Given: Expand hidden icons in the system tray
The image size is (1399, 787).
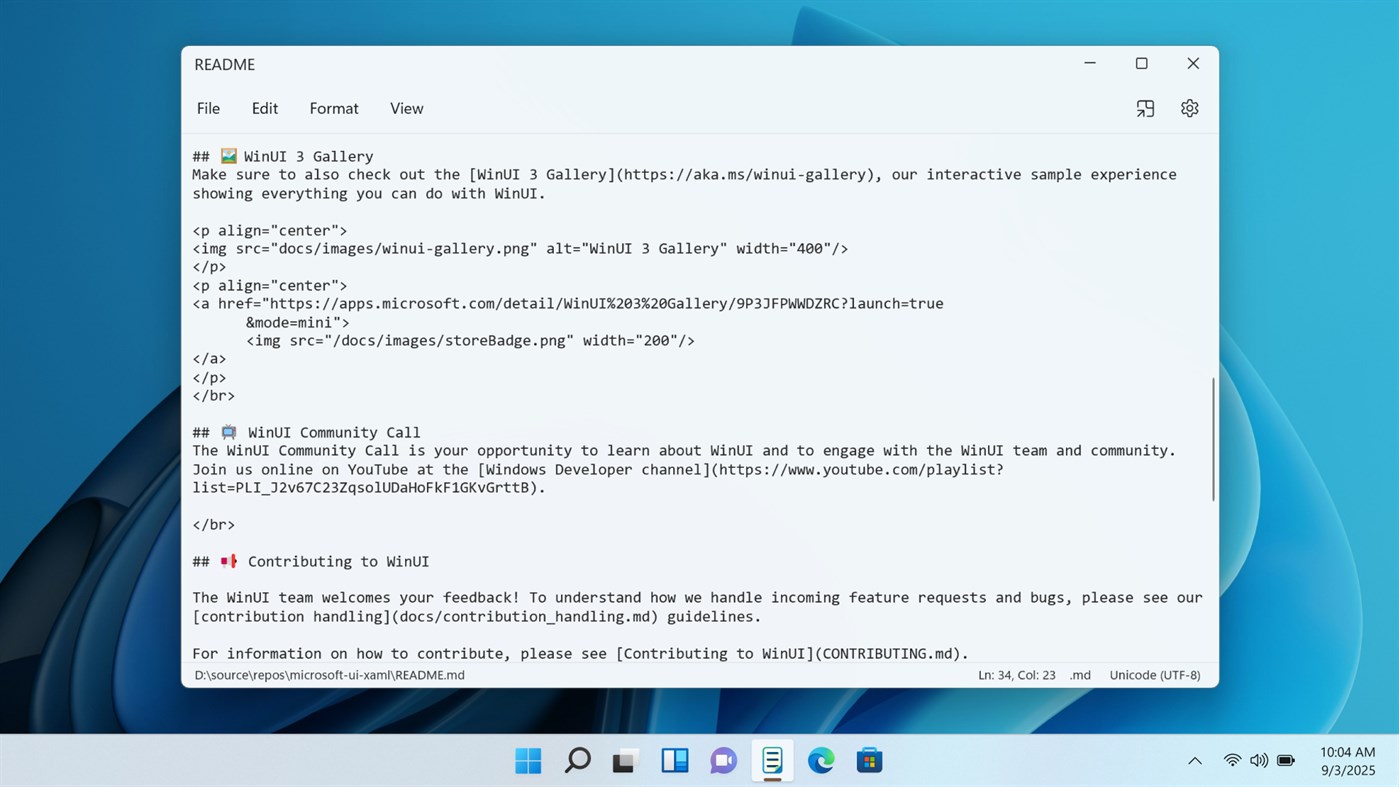Looking at the screenshot, I should pos(1194,760).
